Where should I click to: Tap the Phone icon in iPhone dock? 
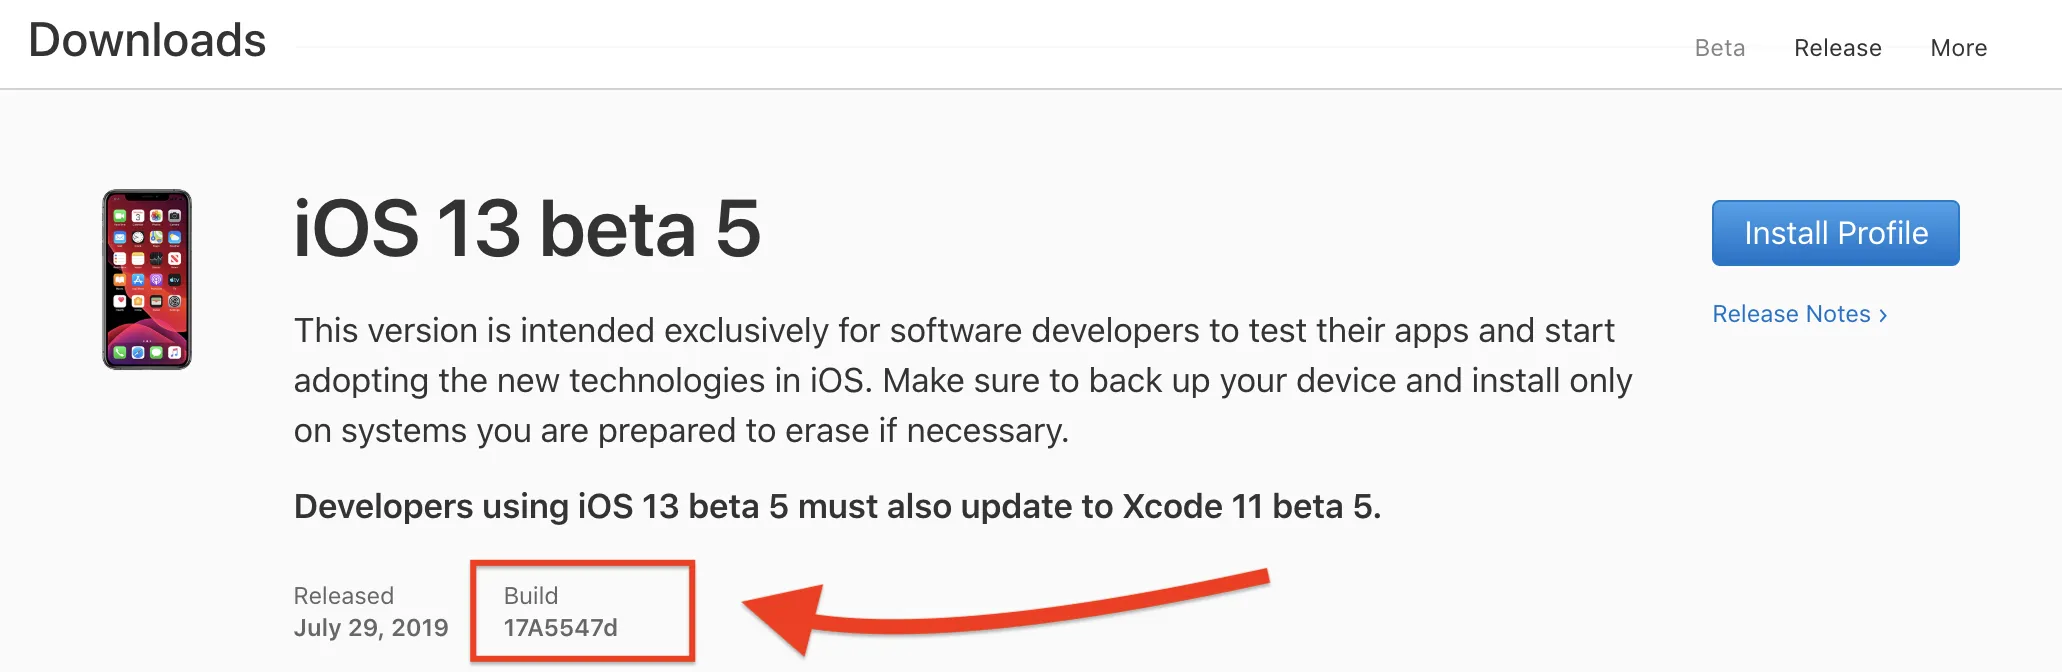click(x=120, y=352)
